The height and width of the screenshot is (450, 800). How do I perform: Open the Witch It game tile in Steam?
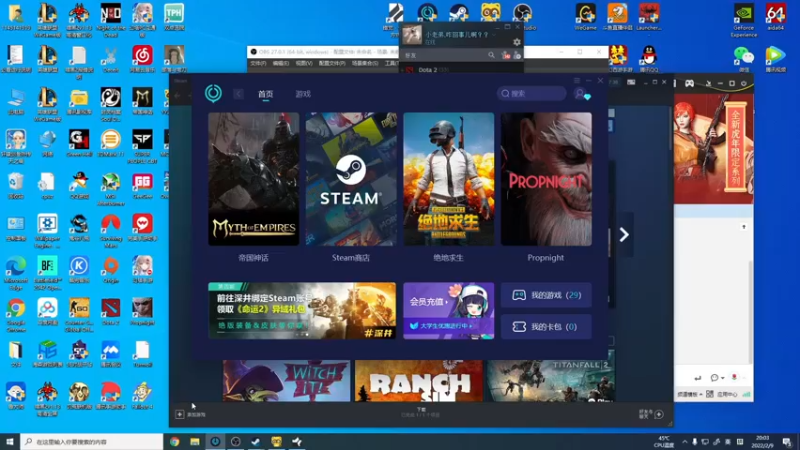tap(286, 381)
